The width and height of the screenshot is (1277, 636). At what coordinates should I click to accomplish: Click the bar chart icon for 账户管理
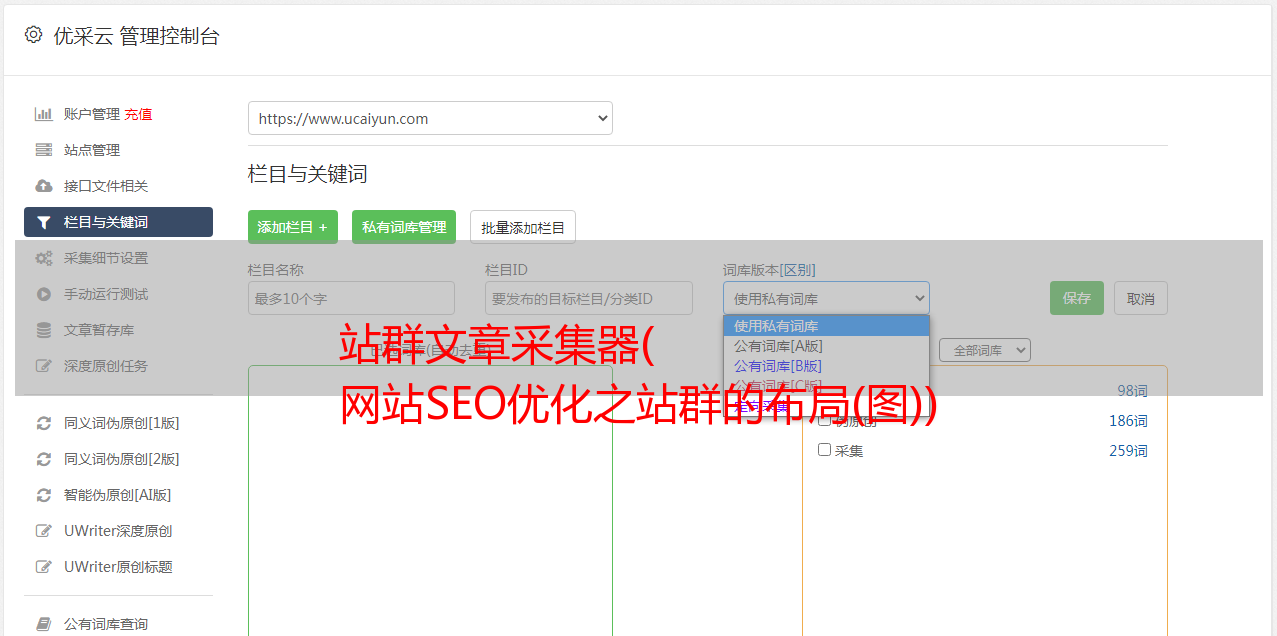click(43, 114)
